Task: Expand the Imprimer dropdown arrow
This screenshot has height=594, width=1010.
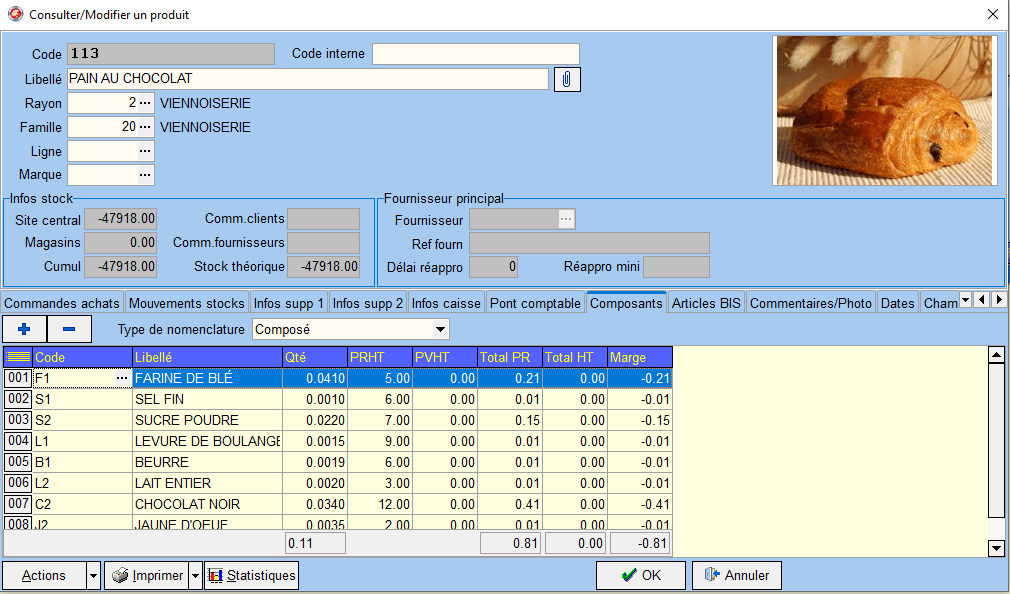Action: coord(195,576)
